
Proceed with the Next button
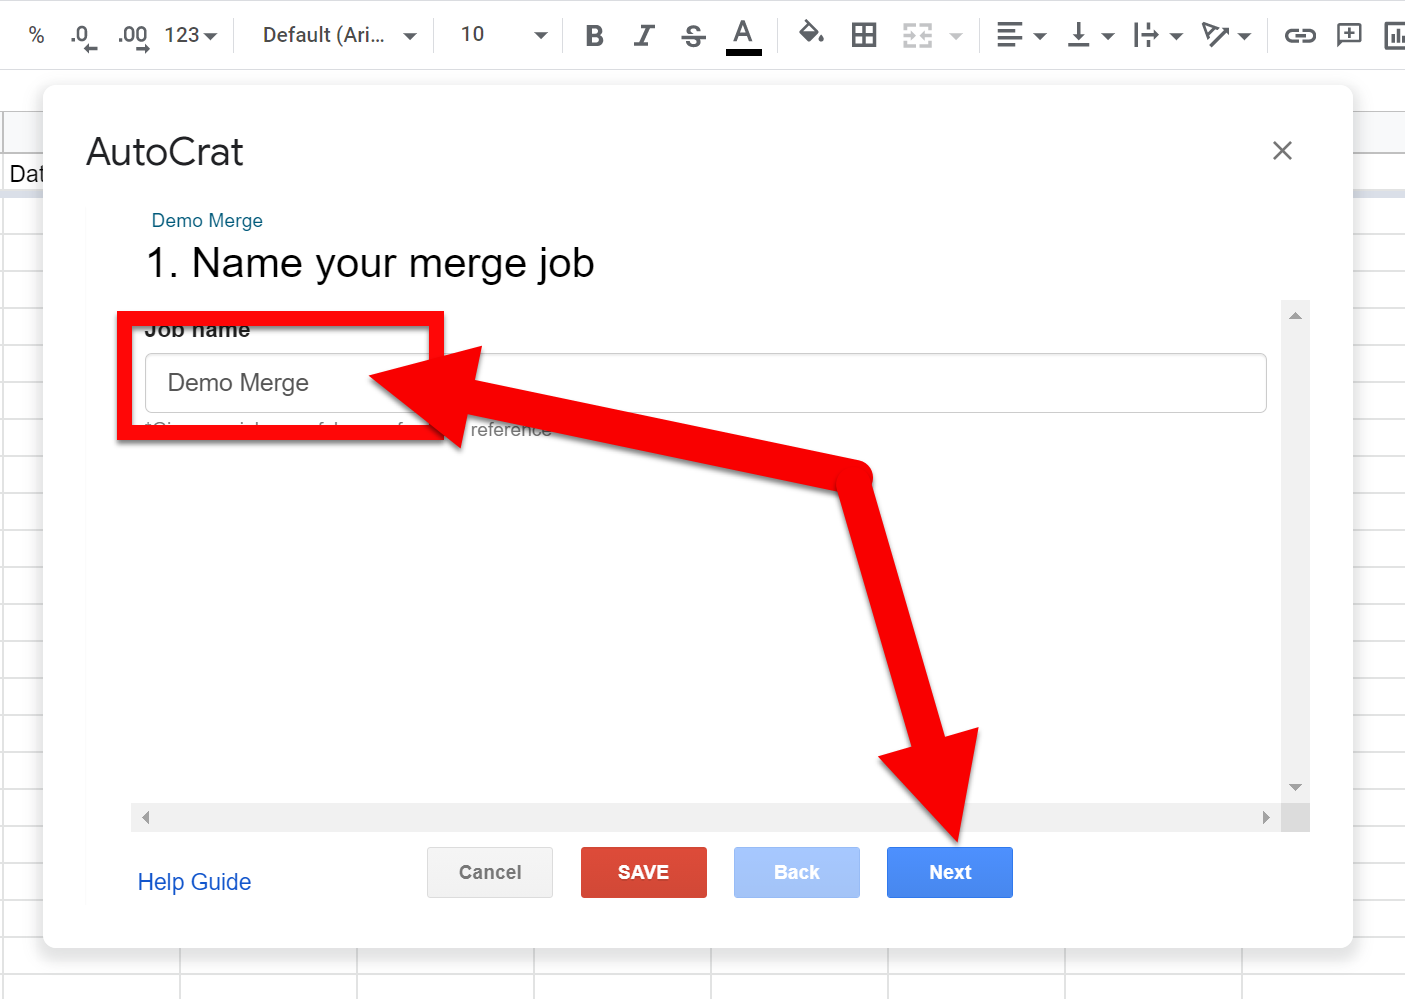[x=950, y=872]
